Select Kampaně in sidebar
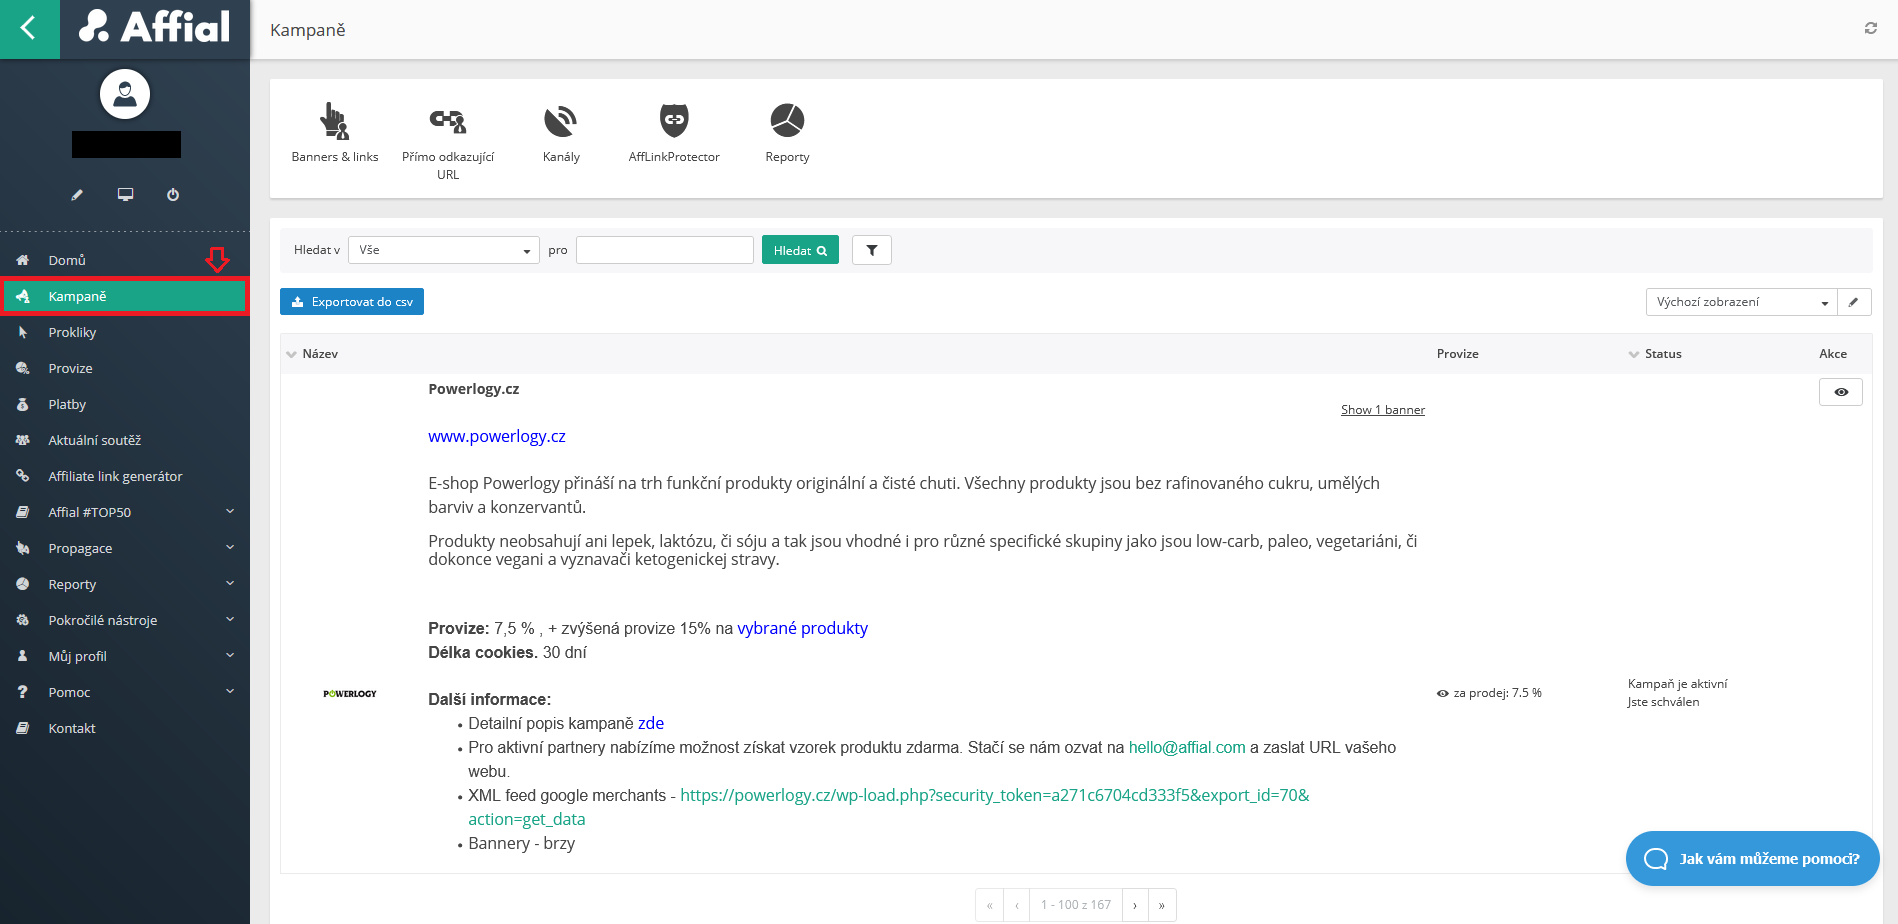This screenshot has height=924, width=1898. pyautogui.click(x=125, y=296)
